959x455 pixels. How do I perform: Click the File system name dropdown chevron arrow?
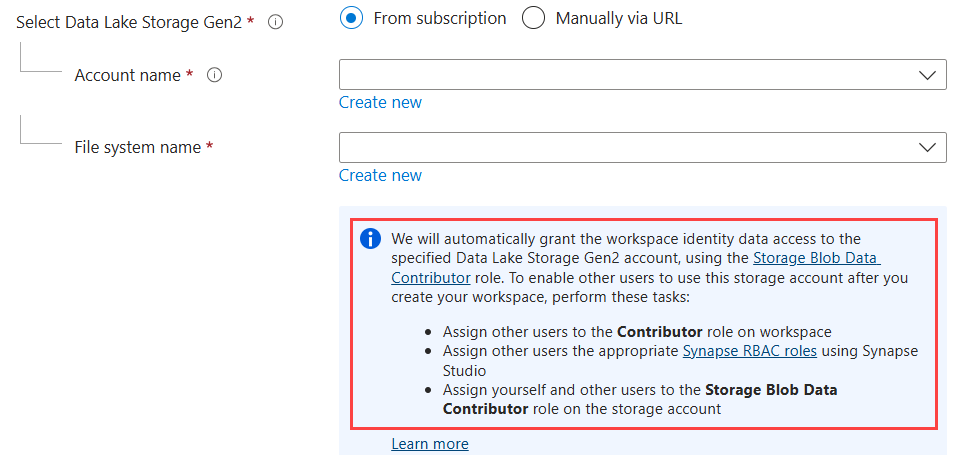pos(926,148)
